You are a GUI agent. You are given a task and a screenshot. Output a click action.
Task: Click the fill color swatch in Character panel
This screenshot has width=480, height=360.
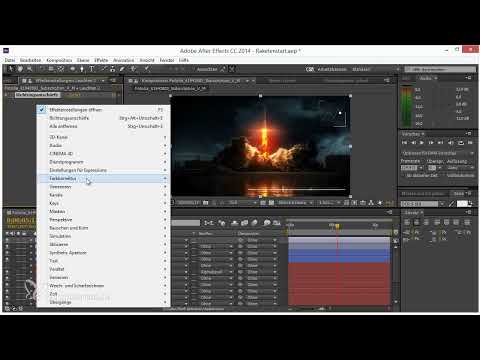(462, 204)
